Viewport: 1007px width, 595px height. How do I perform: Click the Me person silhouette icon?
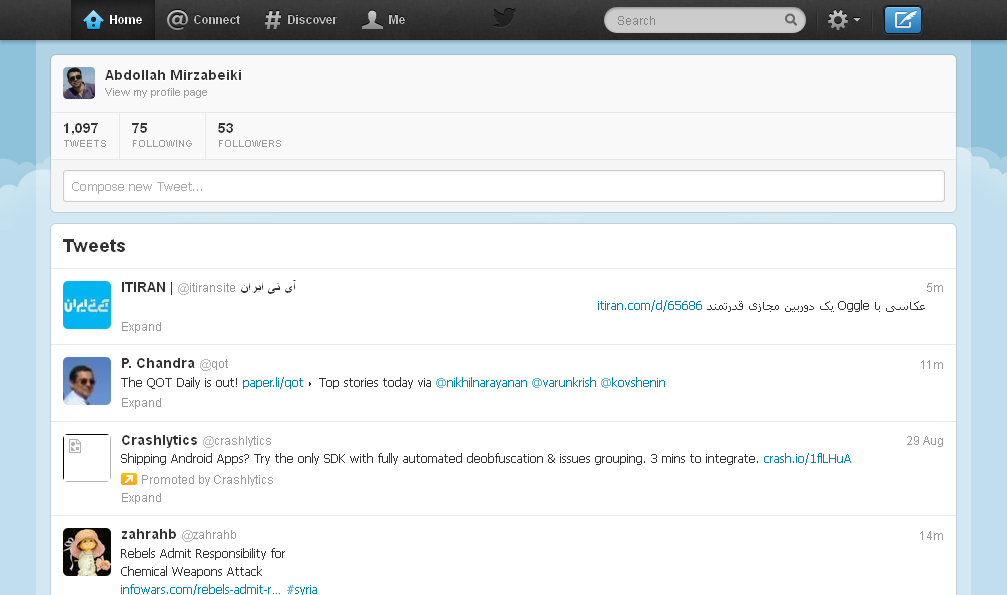(x=372, y=20)
